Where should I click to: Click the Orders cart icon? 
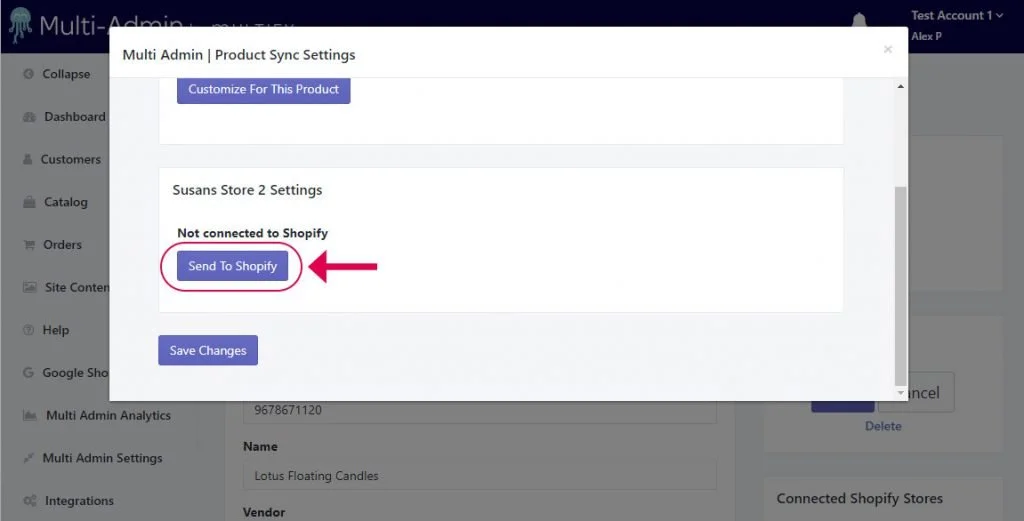click(x=29, y=245)
